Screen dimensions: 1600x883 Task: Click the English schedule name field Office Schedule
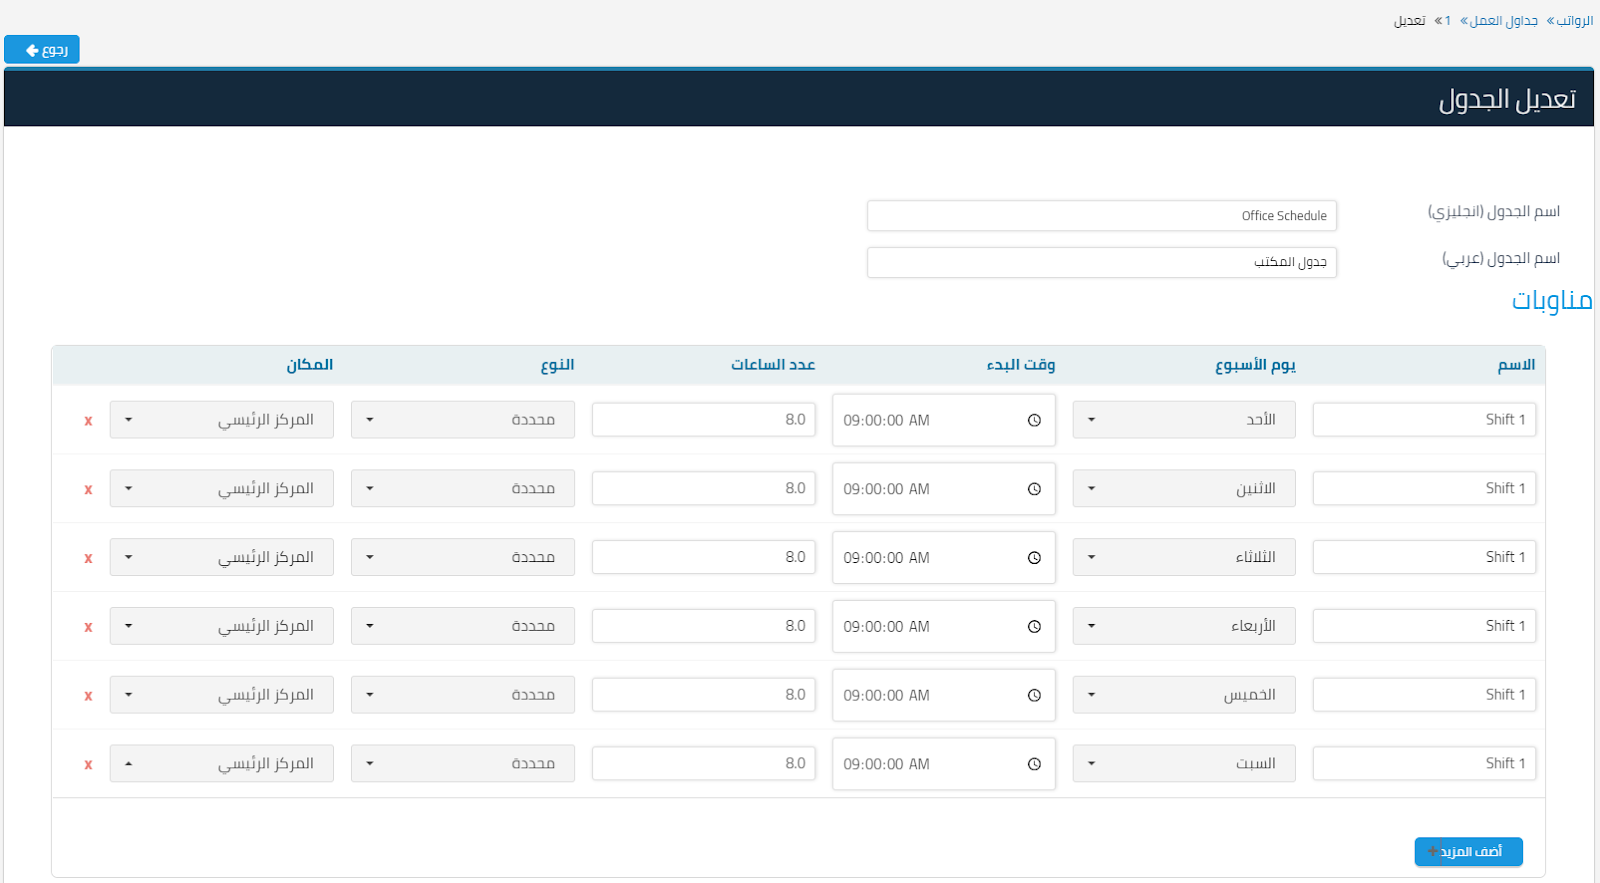(1101, 216)
